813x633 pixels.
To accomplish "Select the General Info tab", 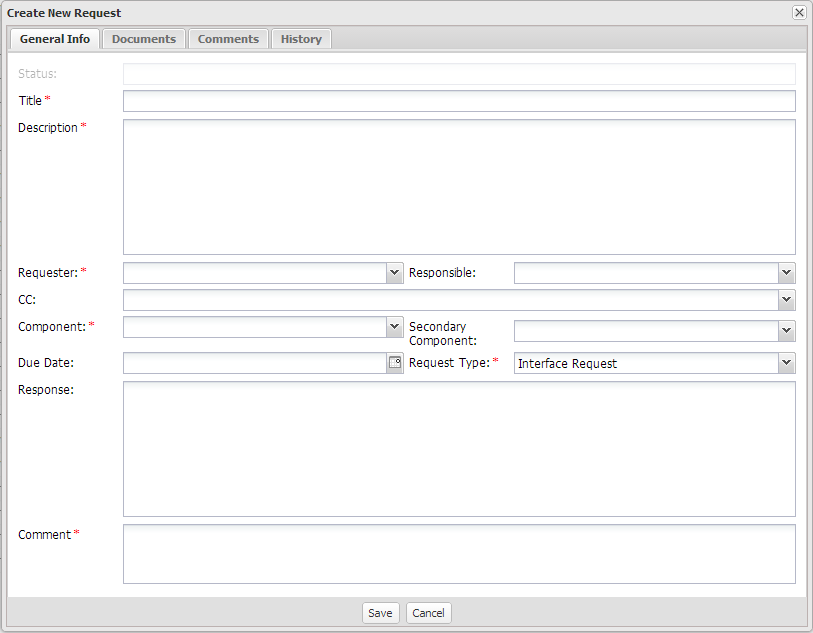I will (54, 38).
